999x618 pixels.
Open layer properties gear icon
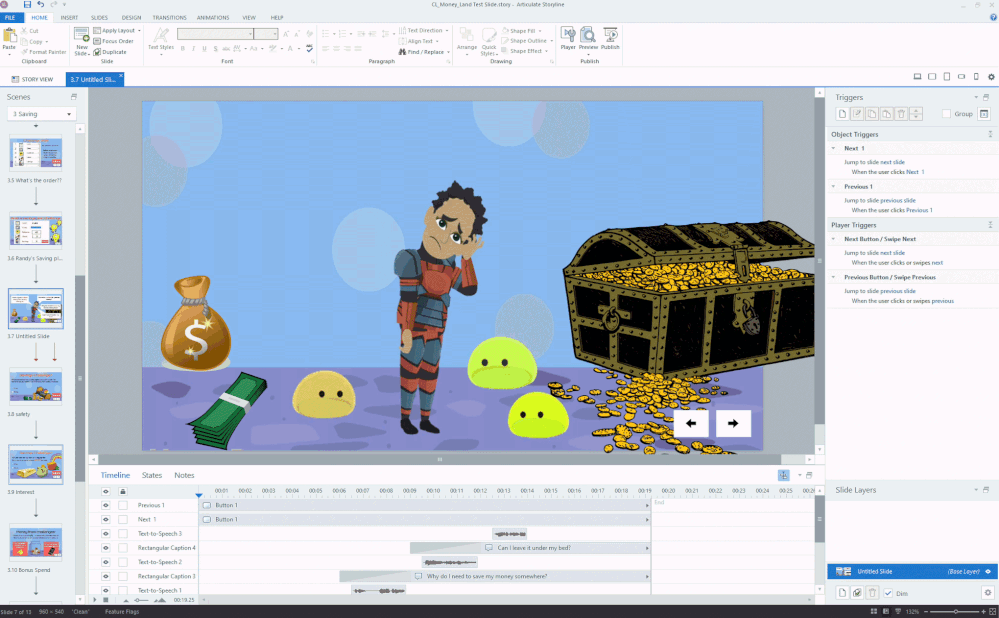988,593
